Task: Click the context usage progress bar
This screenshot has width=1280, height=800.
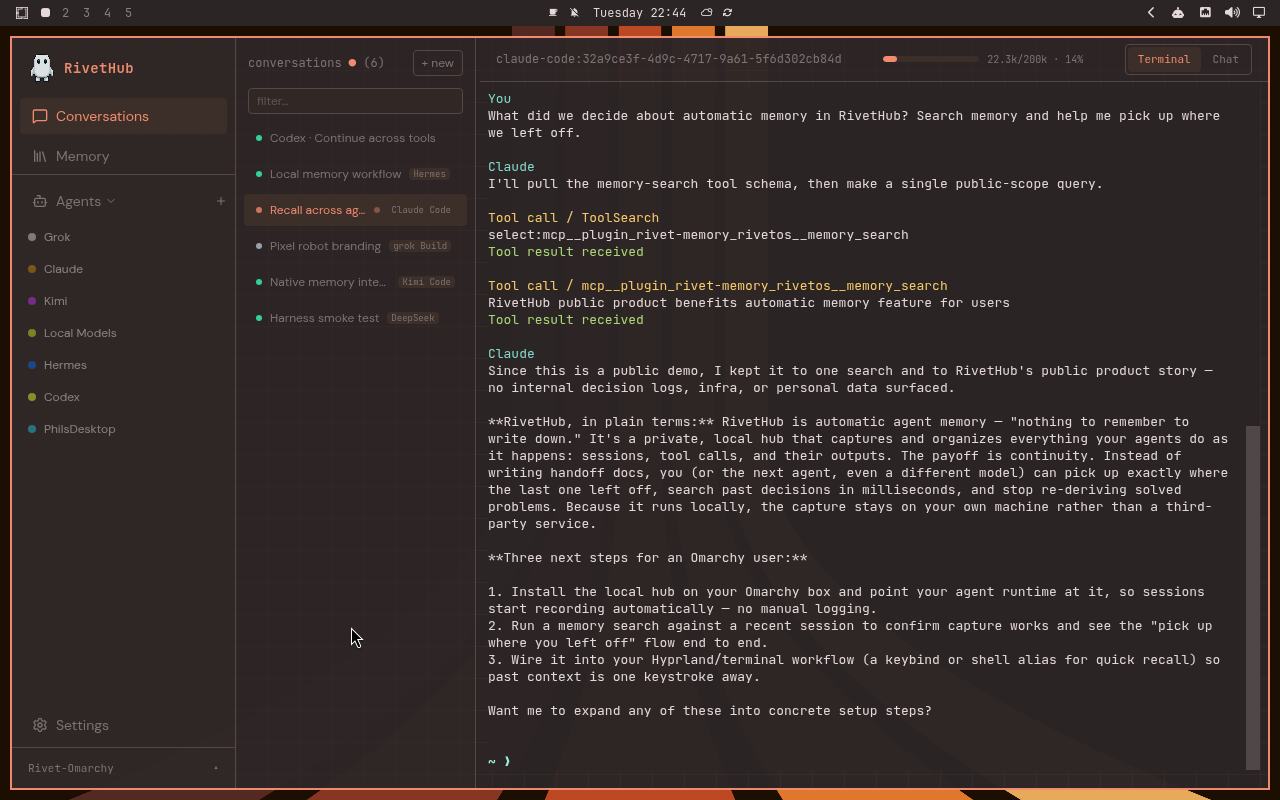Action: click(x=930, y=59)
